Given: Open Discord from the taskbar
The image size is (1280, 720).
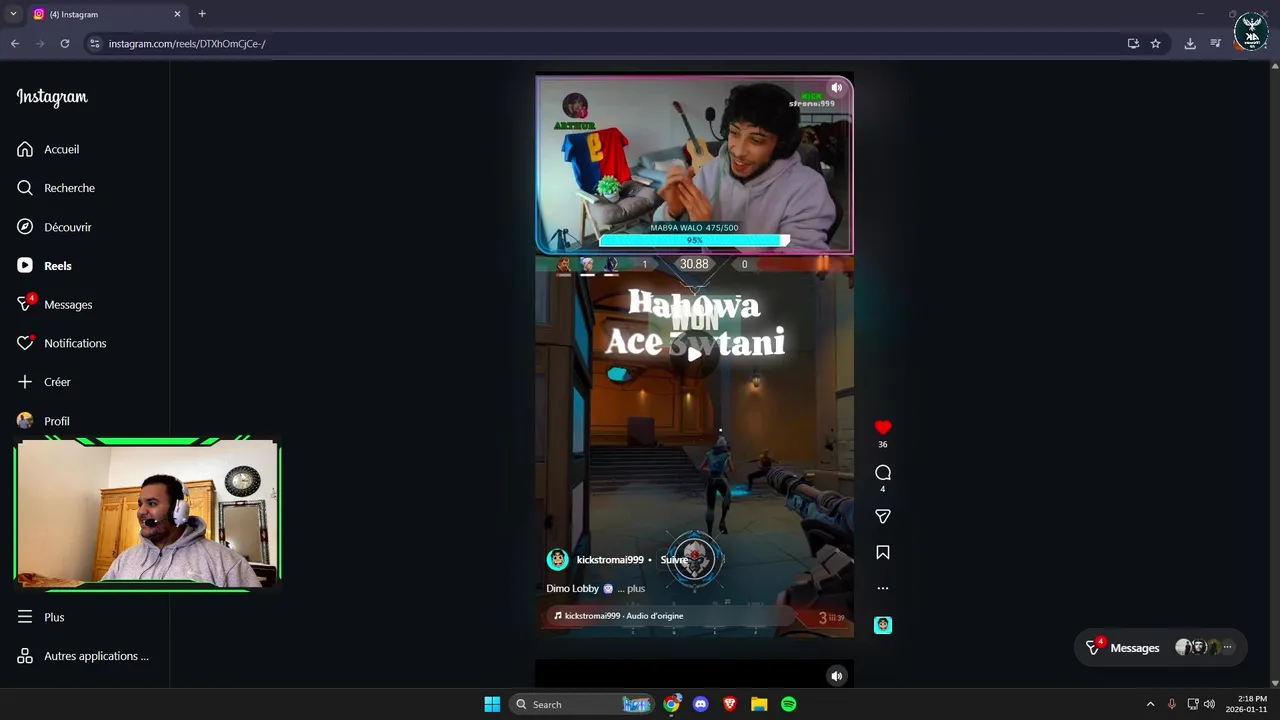Looking at the screenshot, I should pos(701,705).
